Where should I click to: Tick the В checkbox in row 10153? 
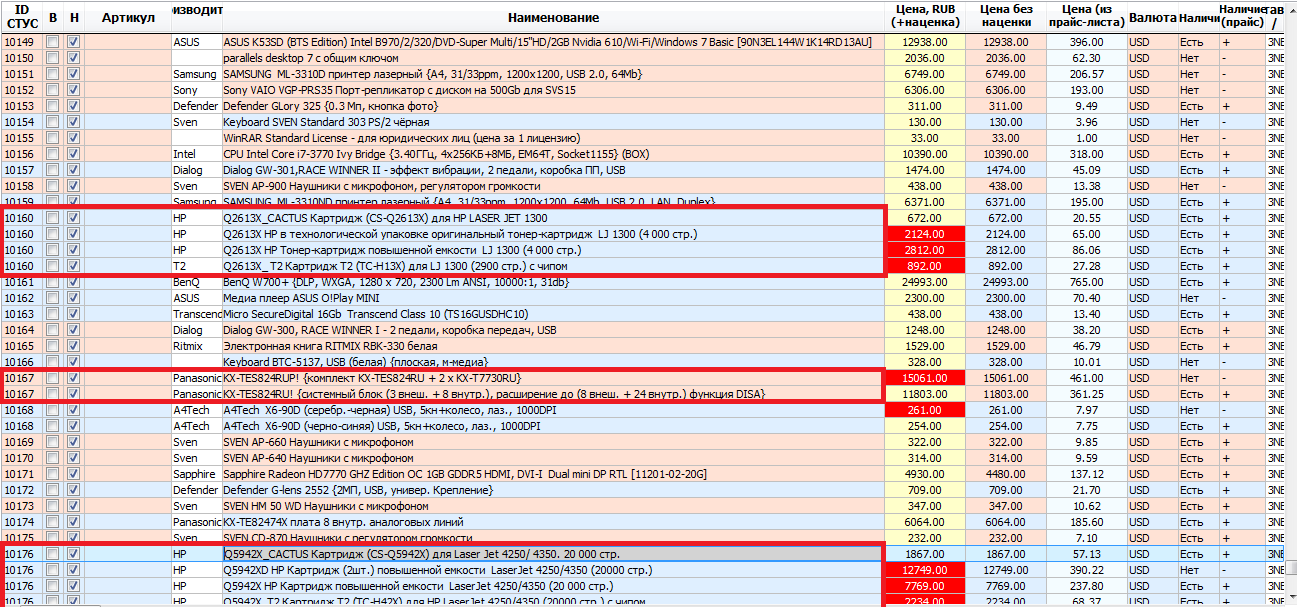coord(52,106)
